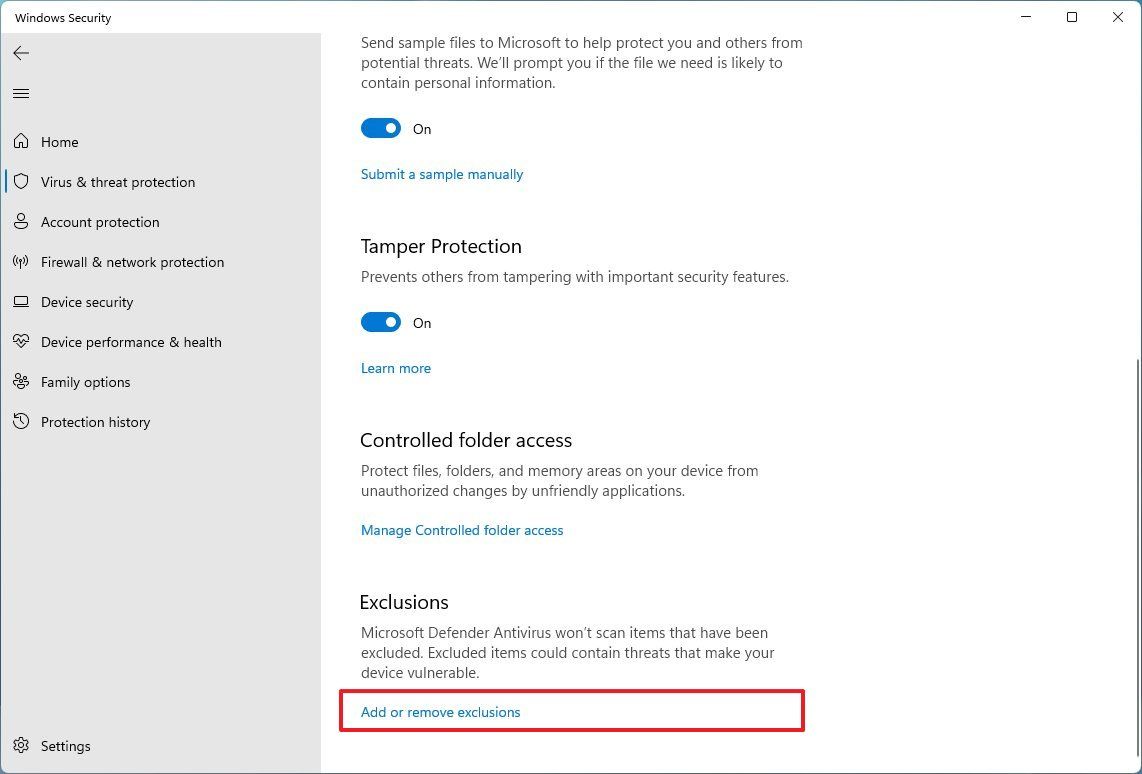Click the Protection history clock icon
The width and height of the screenshot is (1142, 774).
21,422
